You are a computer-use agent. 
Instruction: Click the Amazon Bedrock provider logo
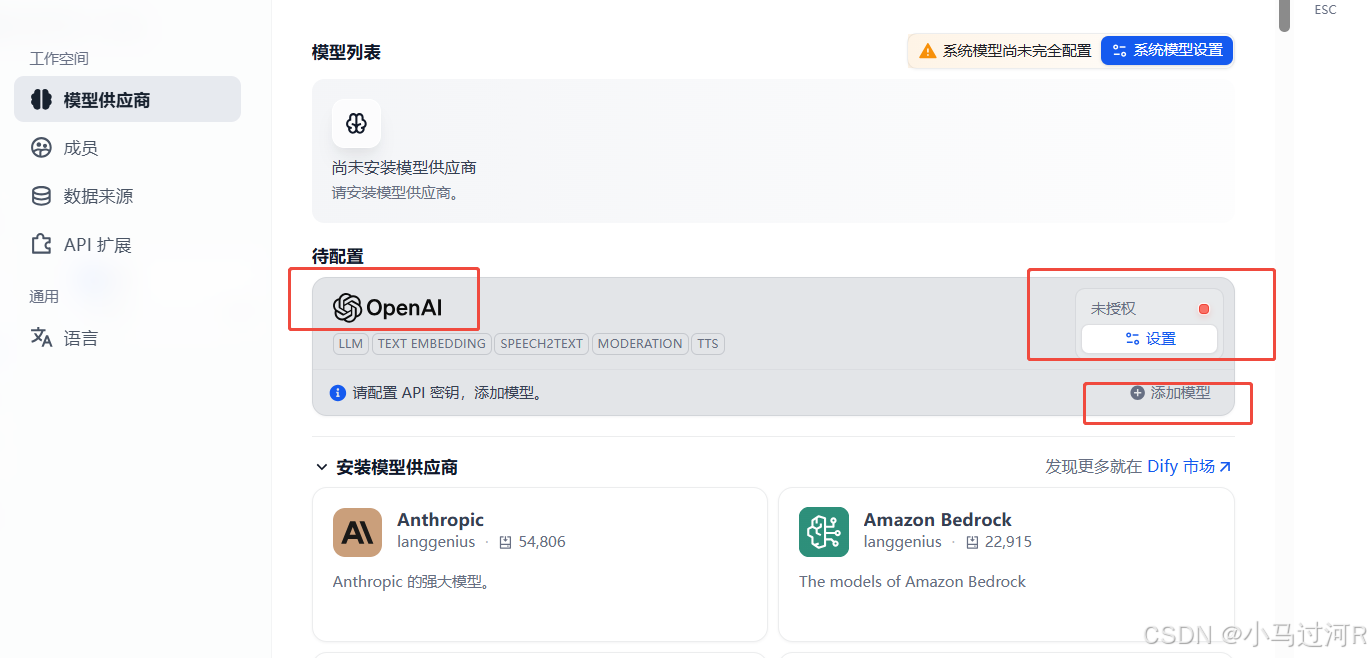point(823,532)
